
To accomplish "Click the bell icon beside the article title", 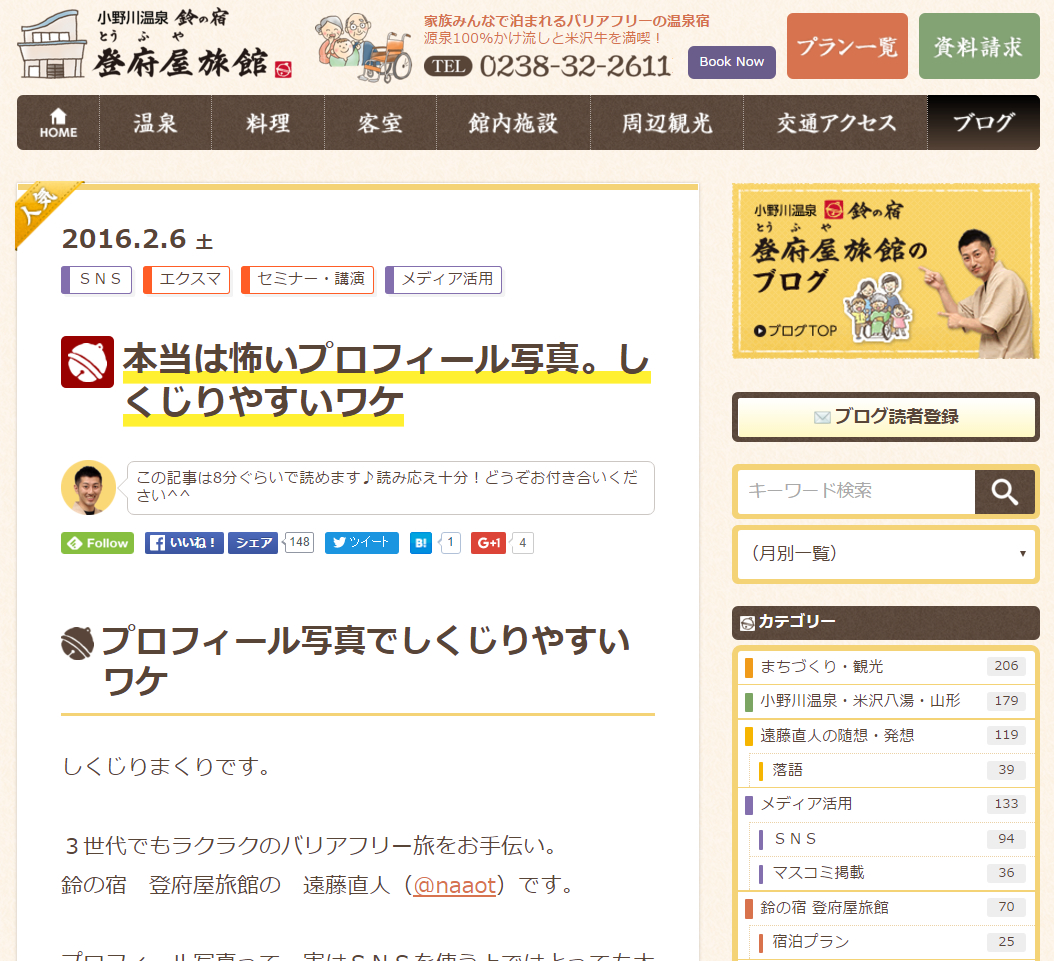I will click(x=88, y=361).
